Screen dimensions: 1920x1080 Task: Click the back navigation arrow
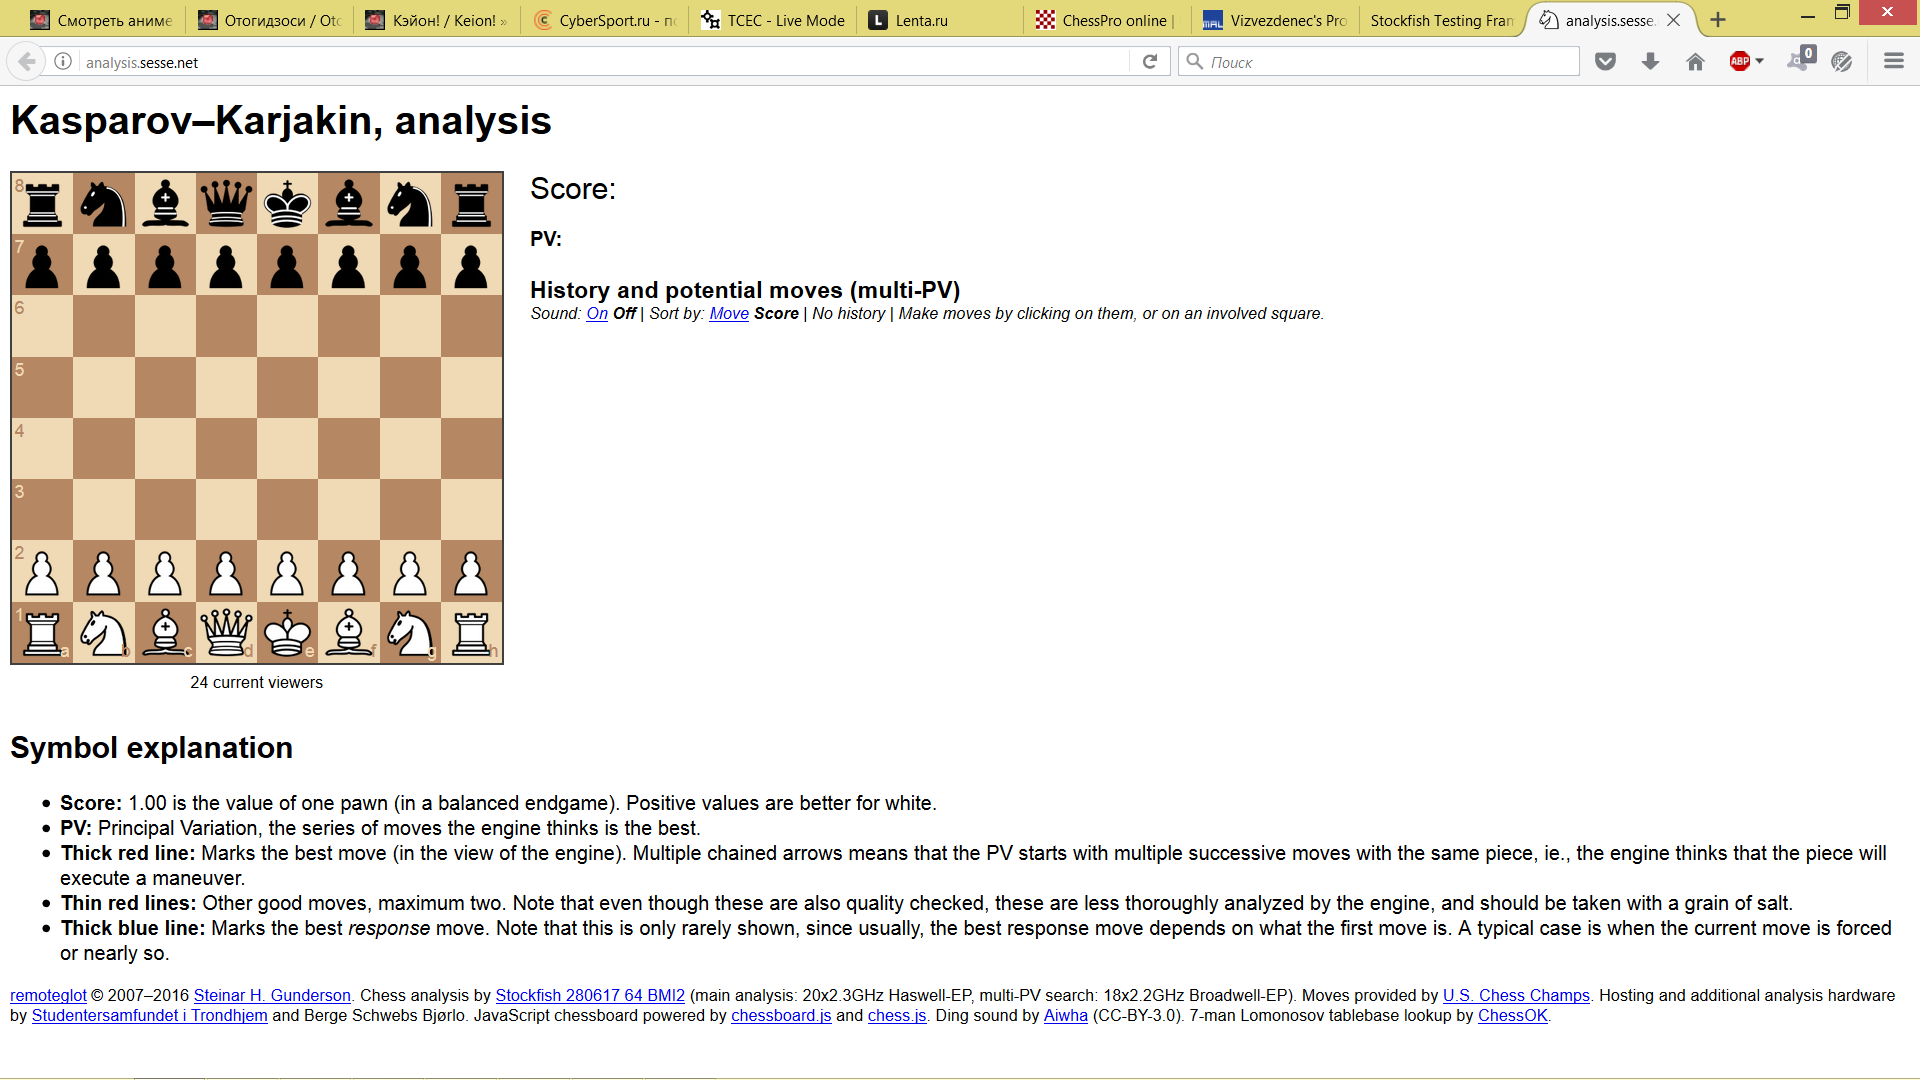pos(27,62)
